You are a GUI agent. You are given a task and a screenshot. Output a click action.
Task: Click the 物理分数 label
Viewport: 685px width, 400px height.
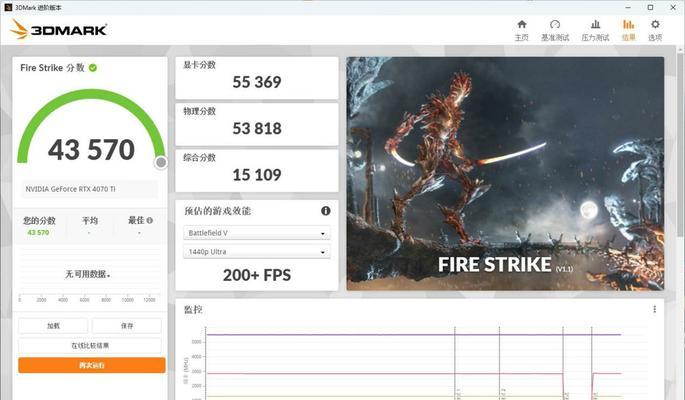click(x=199, y=111)
